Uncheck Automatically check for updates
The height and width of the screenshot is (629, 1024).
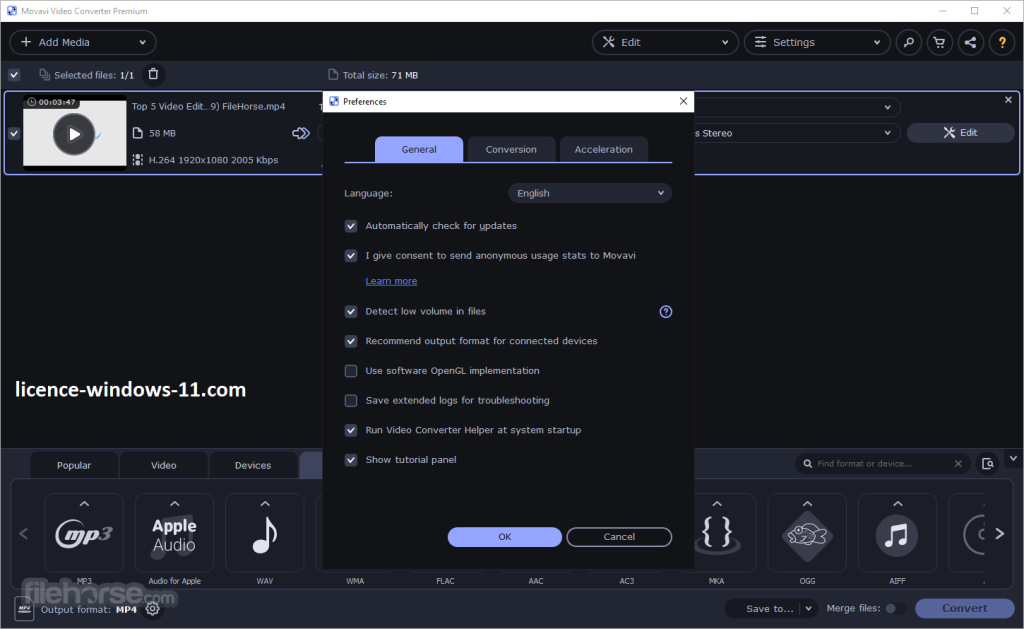click(x=351, y=226)
